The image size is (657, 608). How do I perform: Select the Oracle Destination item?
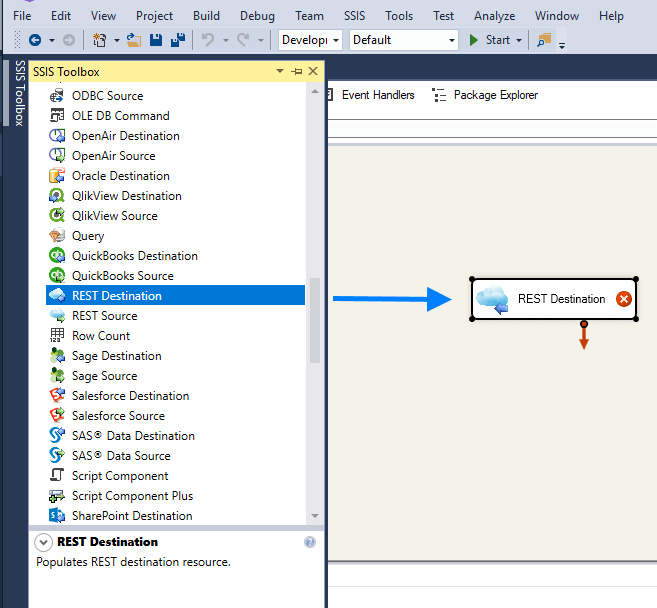120,176
